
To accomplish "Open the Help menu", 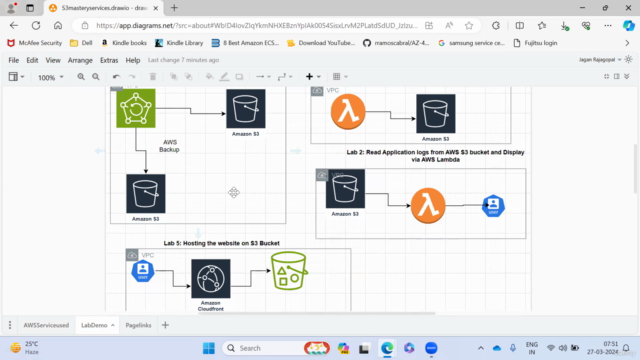I will [133, 60].
